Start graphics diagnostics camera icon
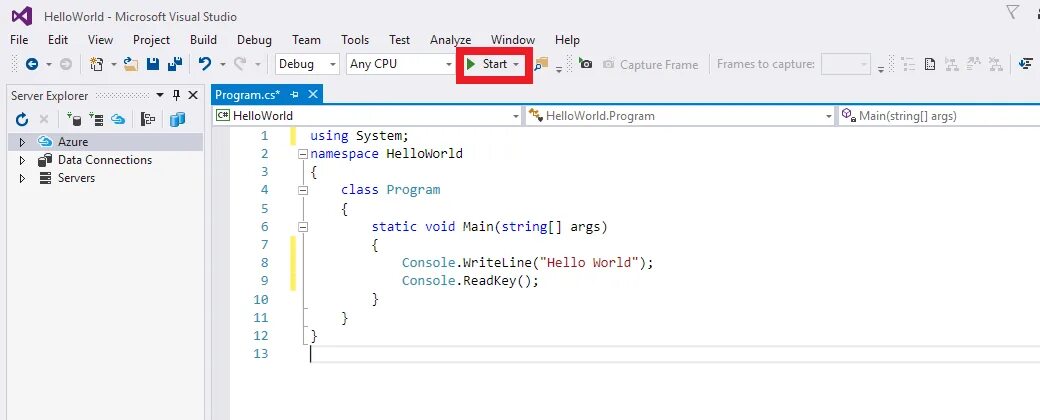 coord(584,64)
